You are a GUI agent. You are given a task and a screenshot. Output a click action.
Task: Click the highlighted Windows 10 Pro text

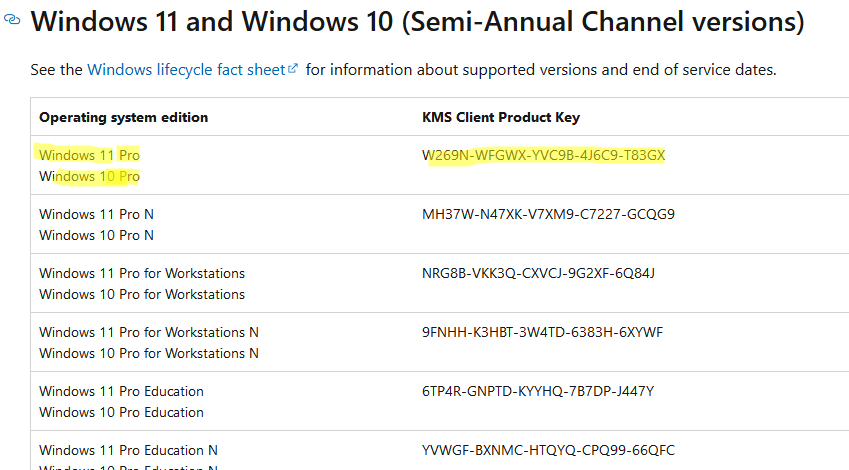[89, 177]
